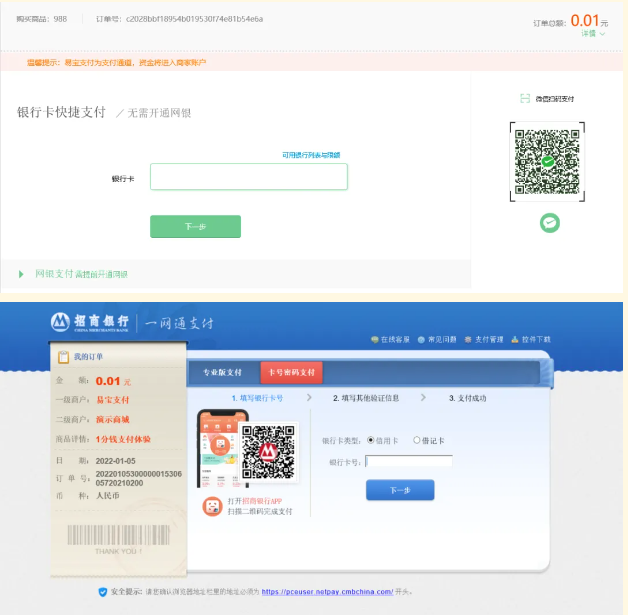The width and height of the screenshot is (628, 615).
Task: Focus the quick pay bank card input field
Action: tap(249, 177)
